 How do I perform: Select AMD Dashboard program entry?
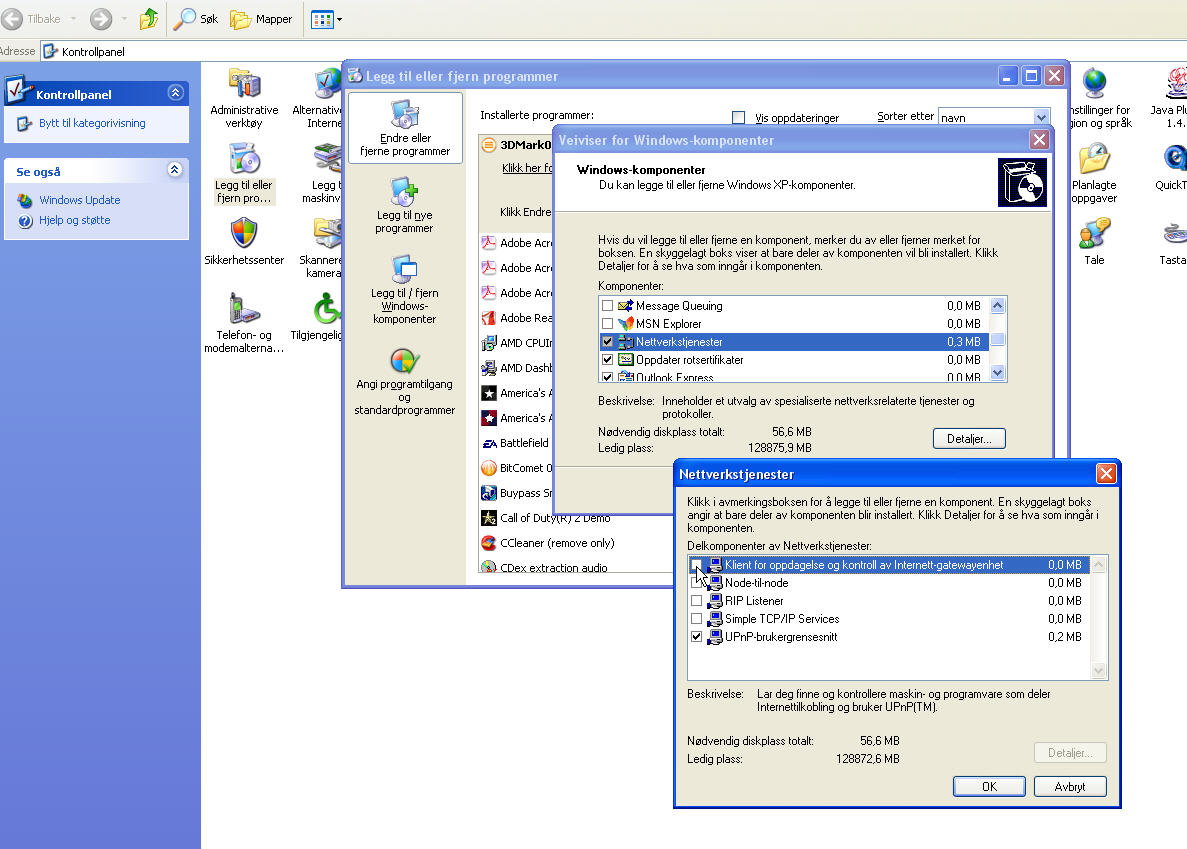[517, 368]
